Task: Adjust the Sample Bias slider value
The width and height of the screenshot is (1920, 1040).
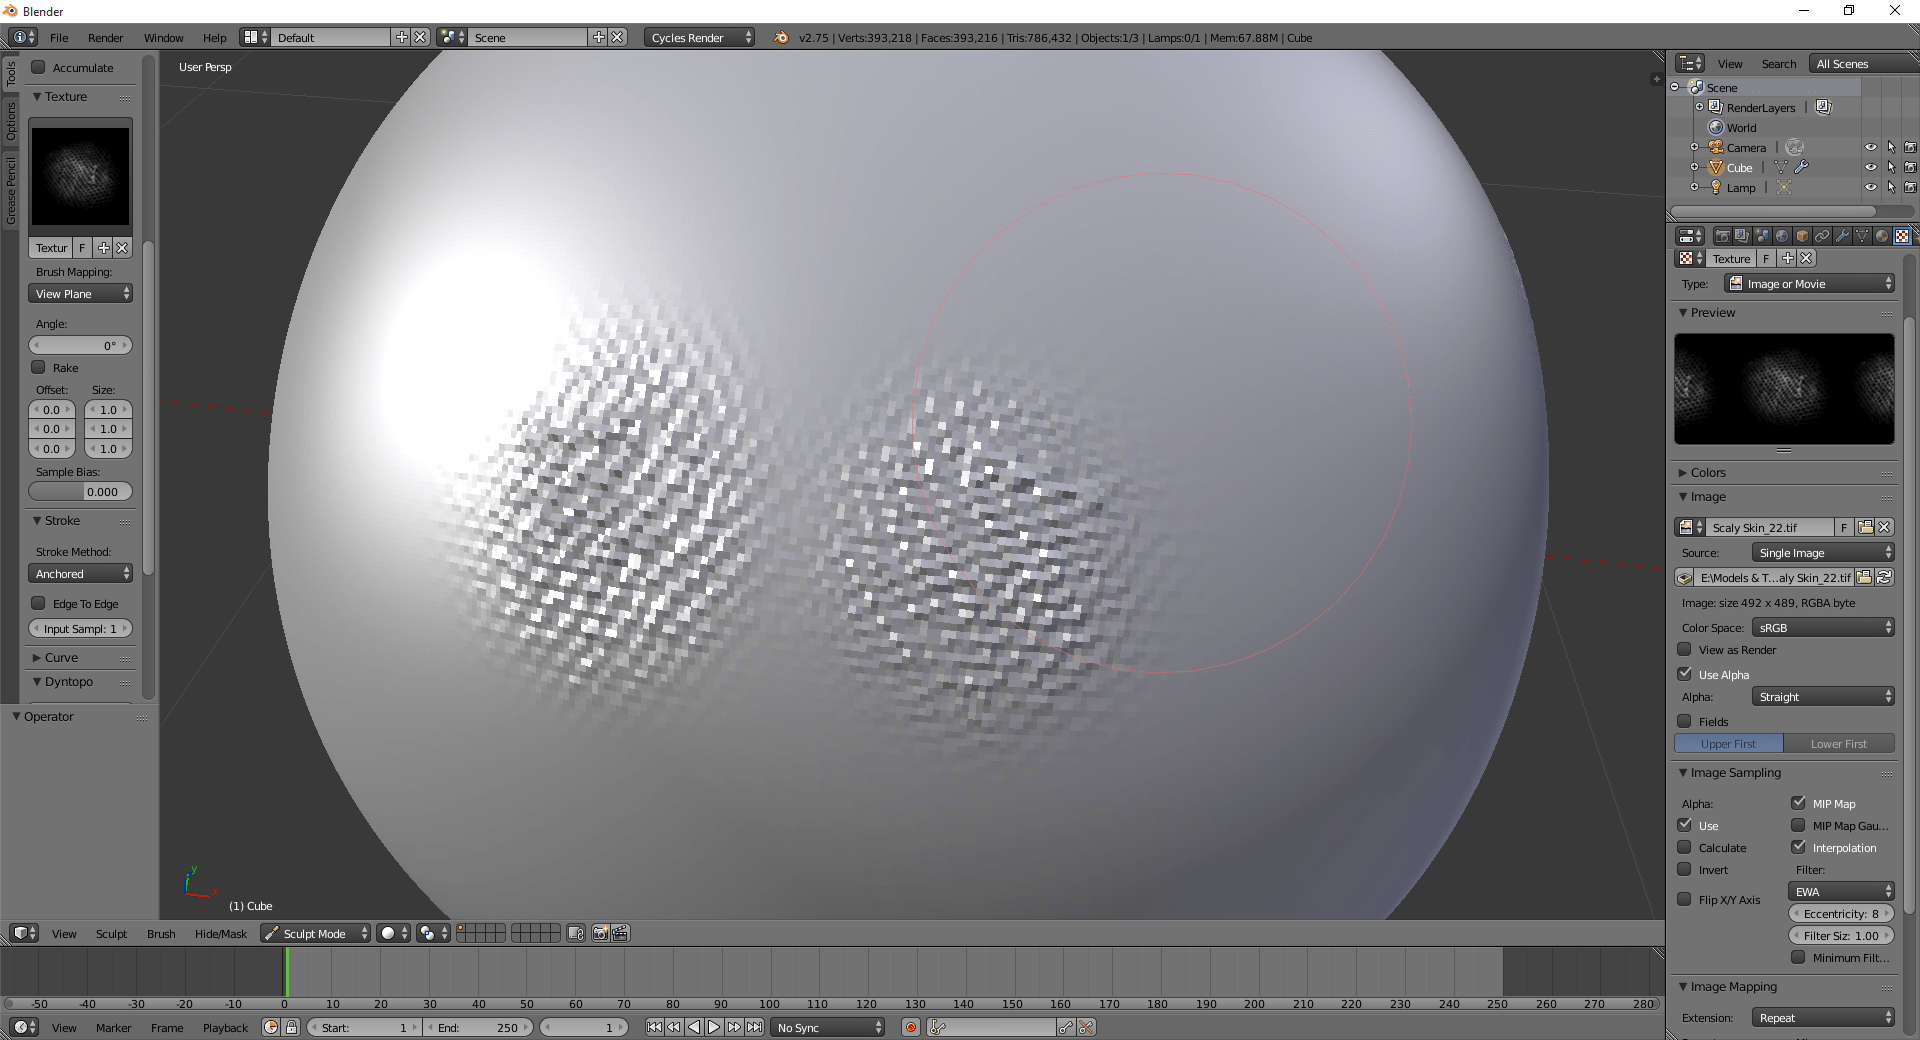Action: coord(80,491)
